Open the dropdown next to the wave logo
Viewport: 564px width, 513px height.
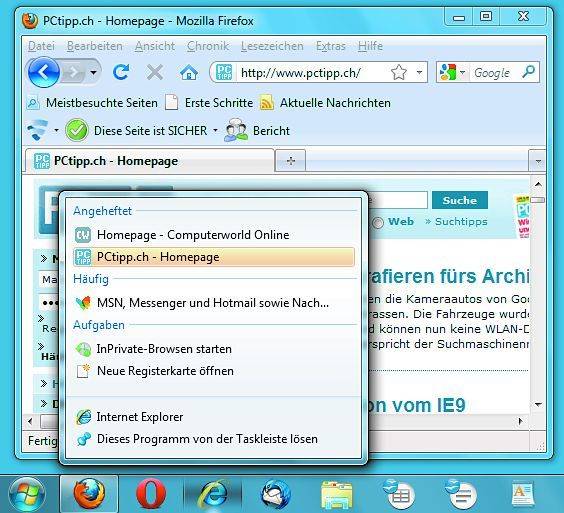(x=56, y=130)
